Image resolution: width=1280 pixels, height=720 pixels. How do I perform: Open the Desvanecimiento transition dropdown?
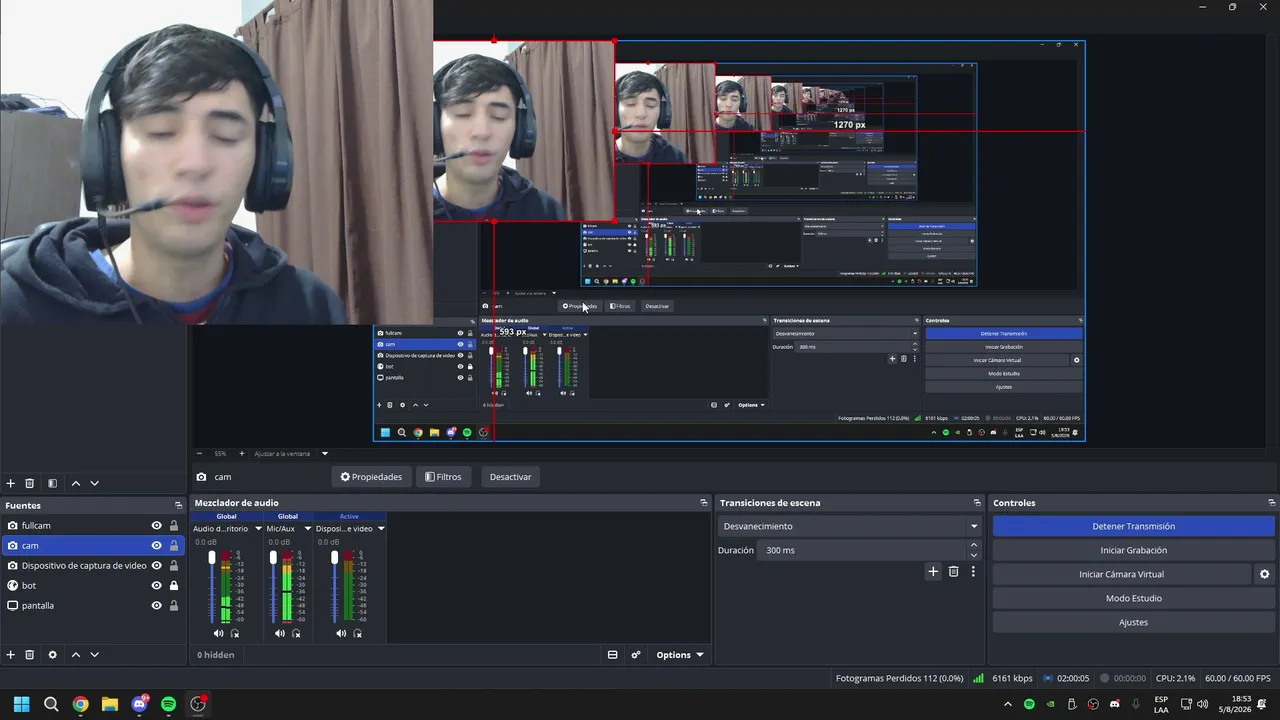(x=850, y=526)
